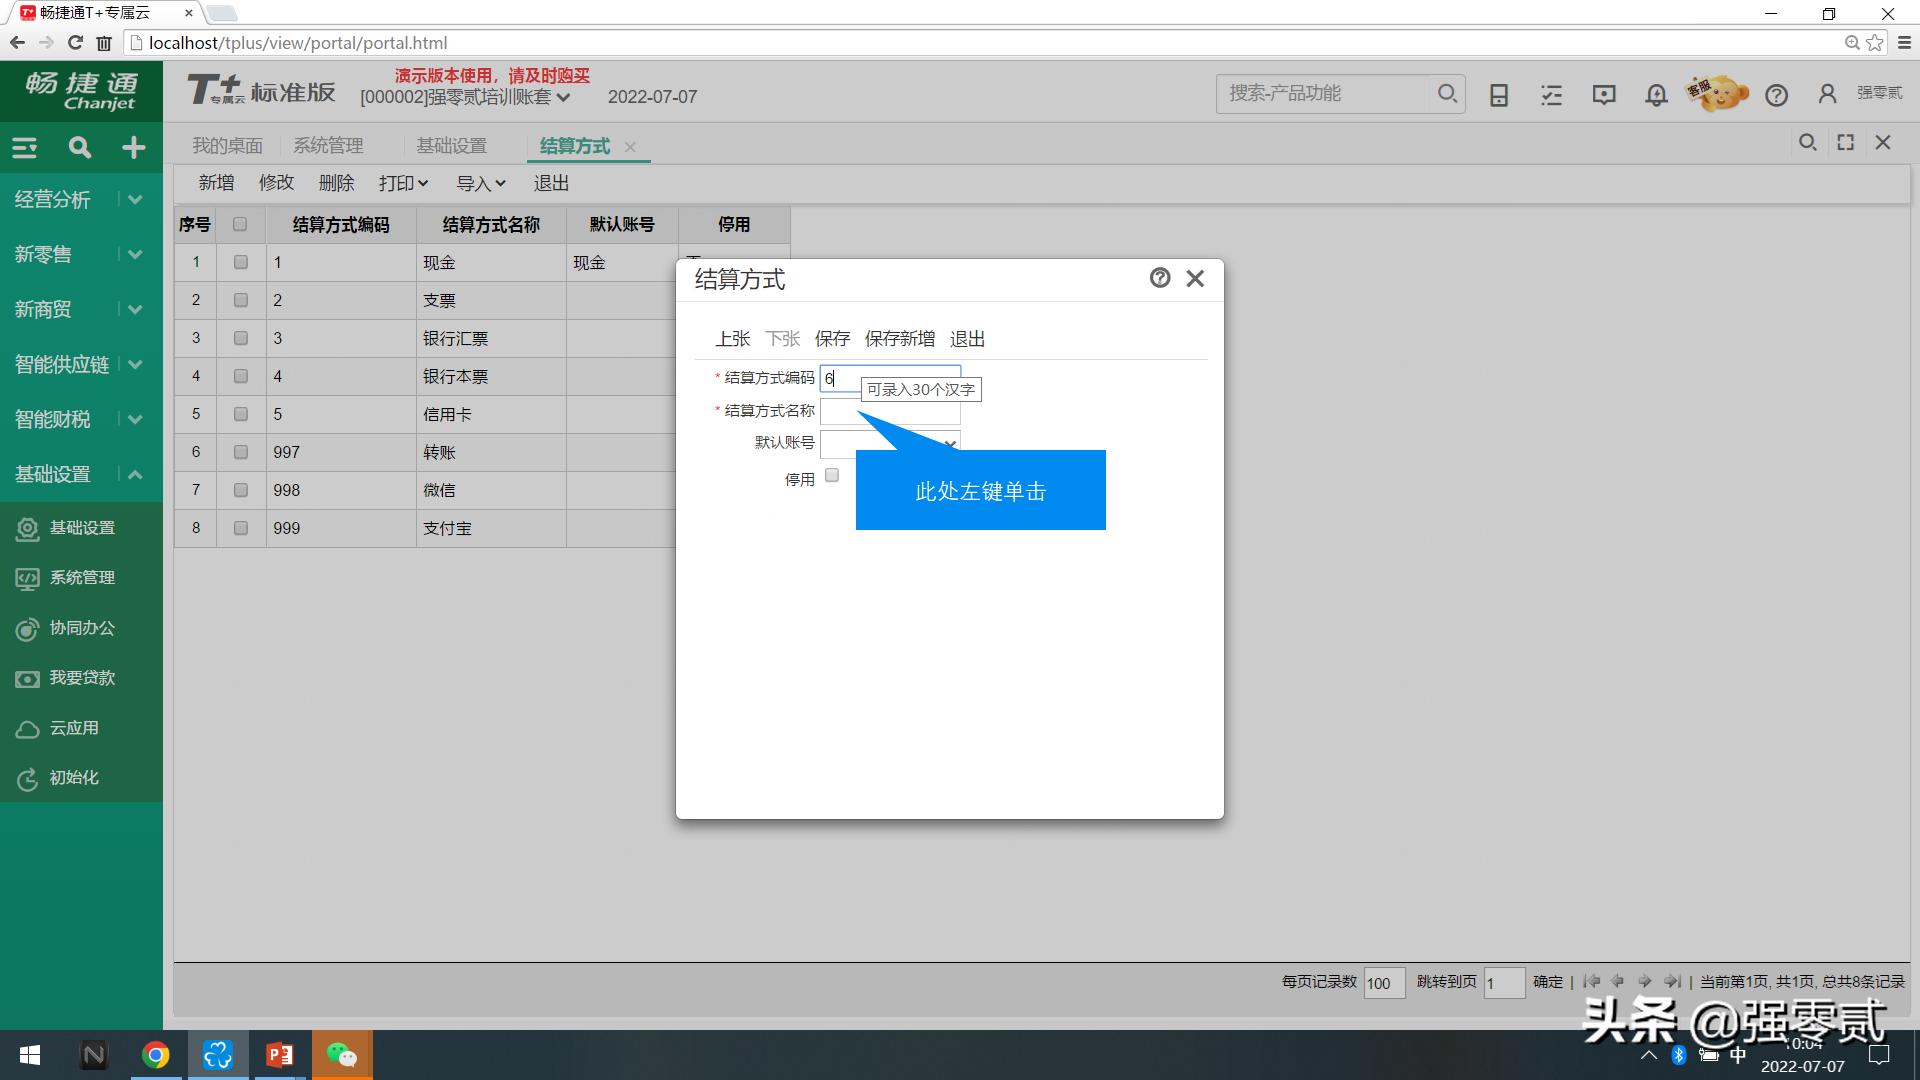Open WeChat from the taskbar
This screenshot has height=1080, width=1920.
coord(342,1055)
